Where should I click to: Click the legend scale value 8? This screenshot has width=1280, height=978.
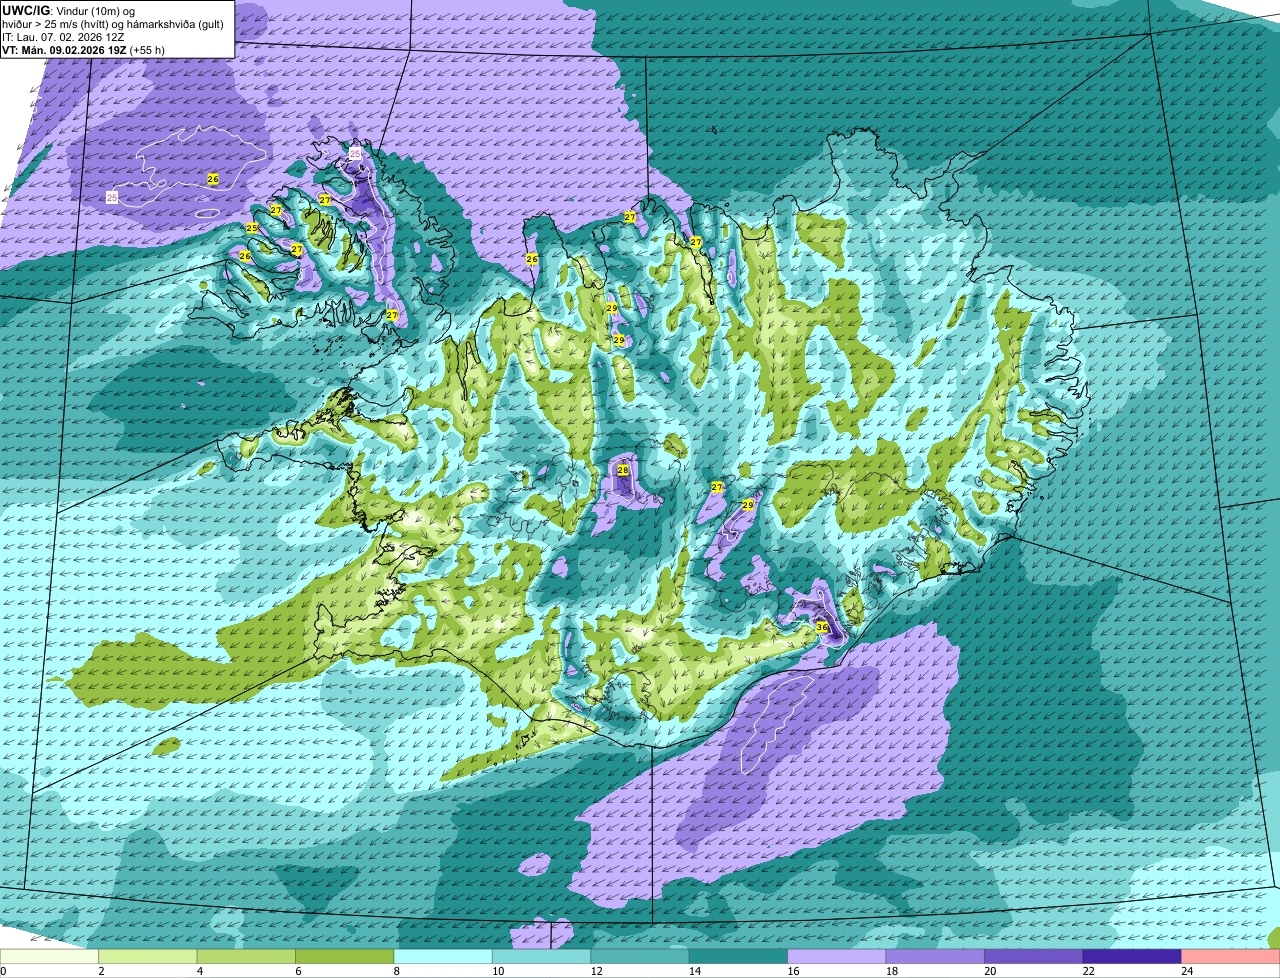coord(395,970)
